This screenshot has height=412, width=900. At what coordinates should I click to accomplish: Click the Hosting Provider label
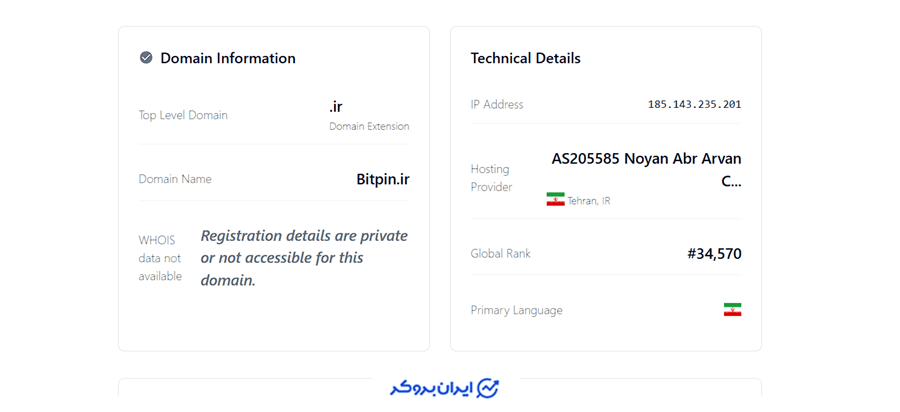pyautogui.click(x=491, y=178)
